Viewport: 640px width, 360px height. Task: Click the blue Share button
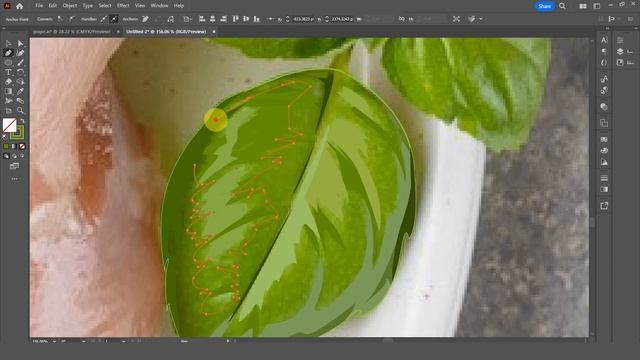(x=544, y=6)
